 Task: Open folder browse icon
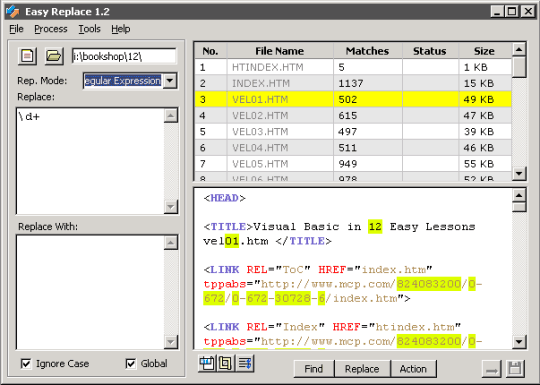pyautogui.click(x=54, y=56)
